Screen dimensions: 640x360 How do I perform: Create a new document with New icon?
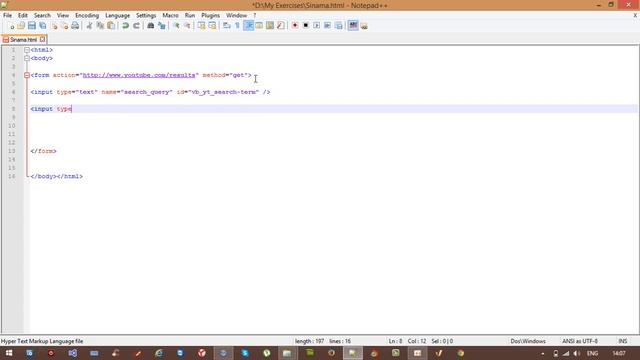click(11, 26)
